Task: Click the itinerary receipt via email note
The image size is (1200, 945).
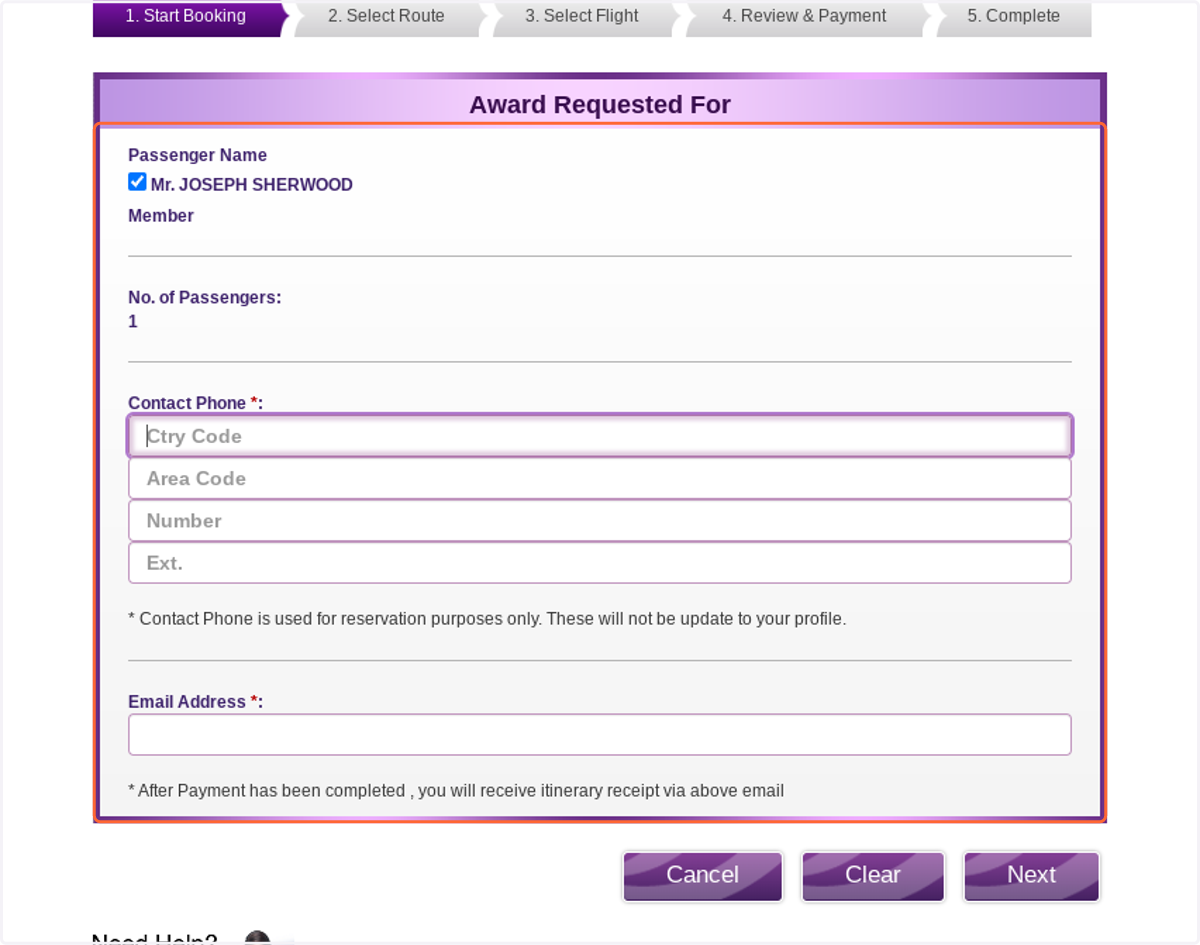Action: pyautogui.click(x=456, y=790)
